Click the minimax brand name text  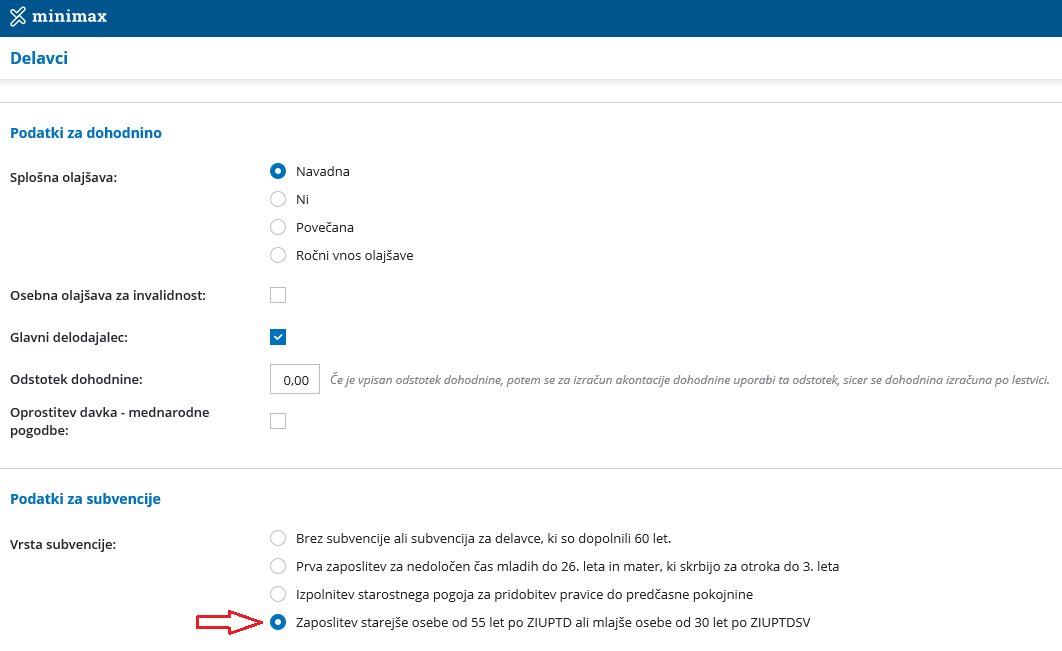pos(69,16)
